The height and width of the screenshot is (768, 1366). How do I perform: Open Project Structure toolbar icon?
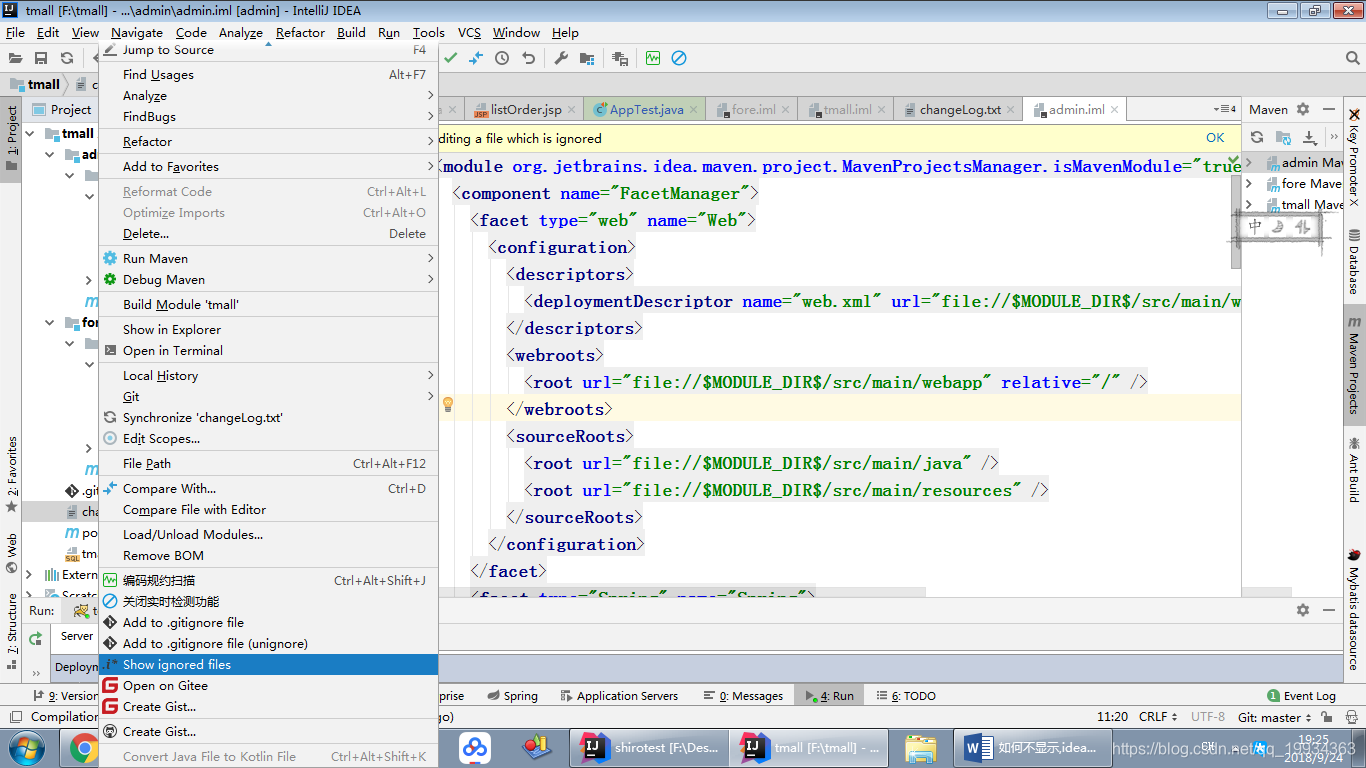coord(587,58)
